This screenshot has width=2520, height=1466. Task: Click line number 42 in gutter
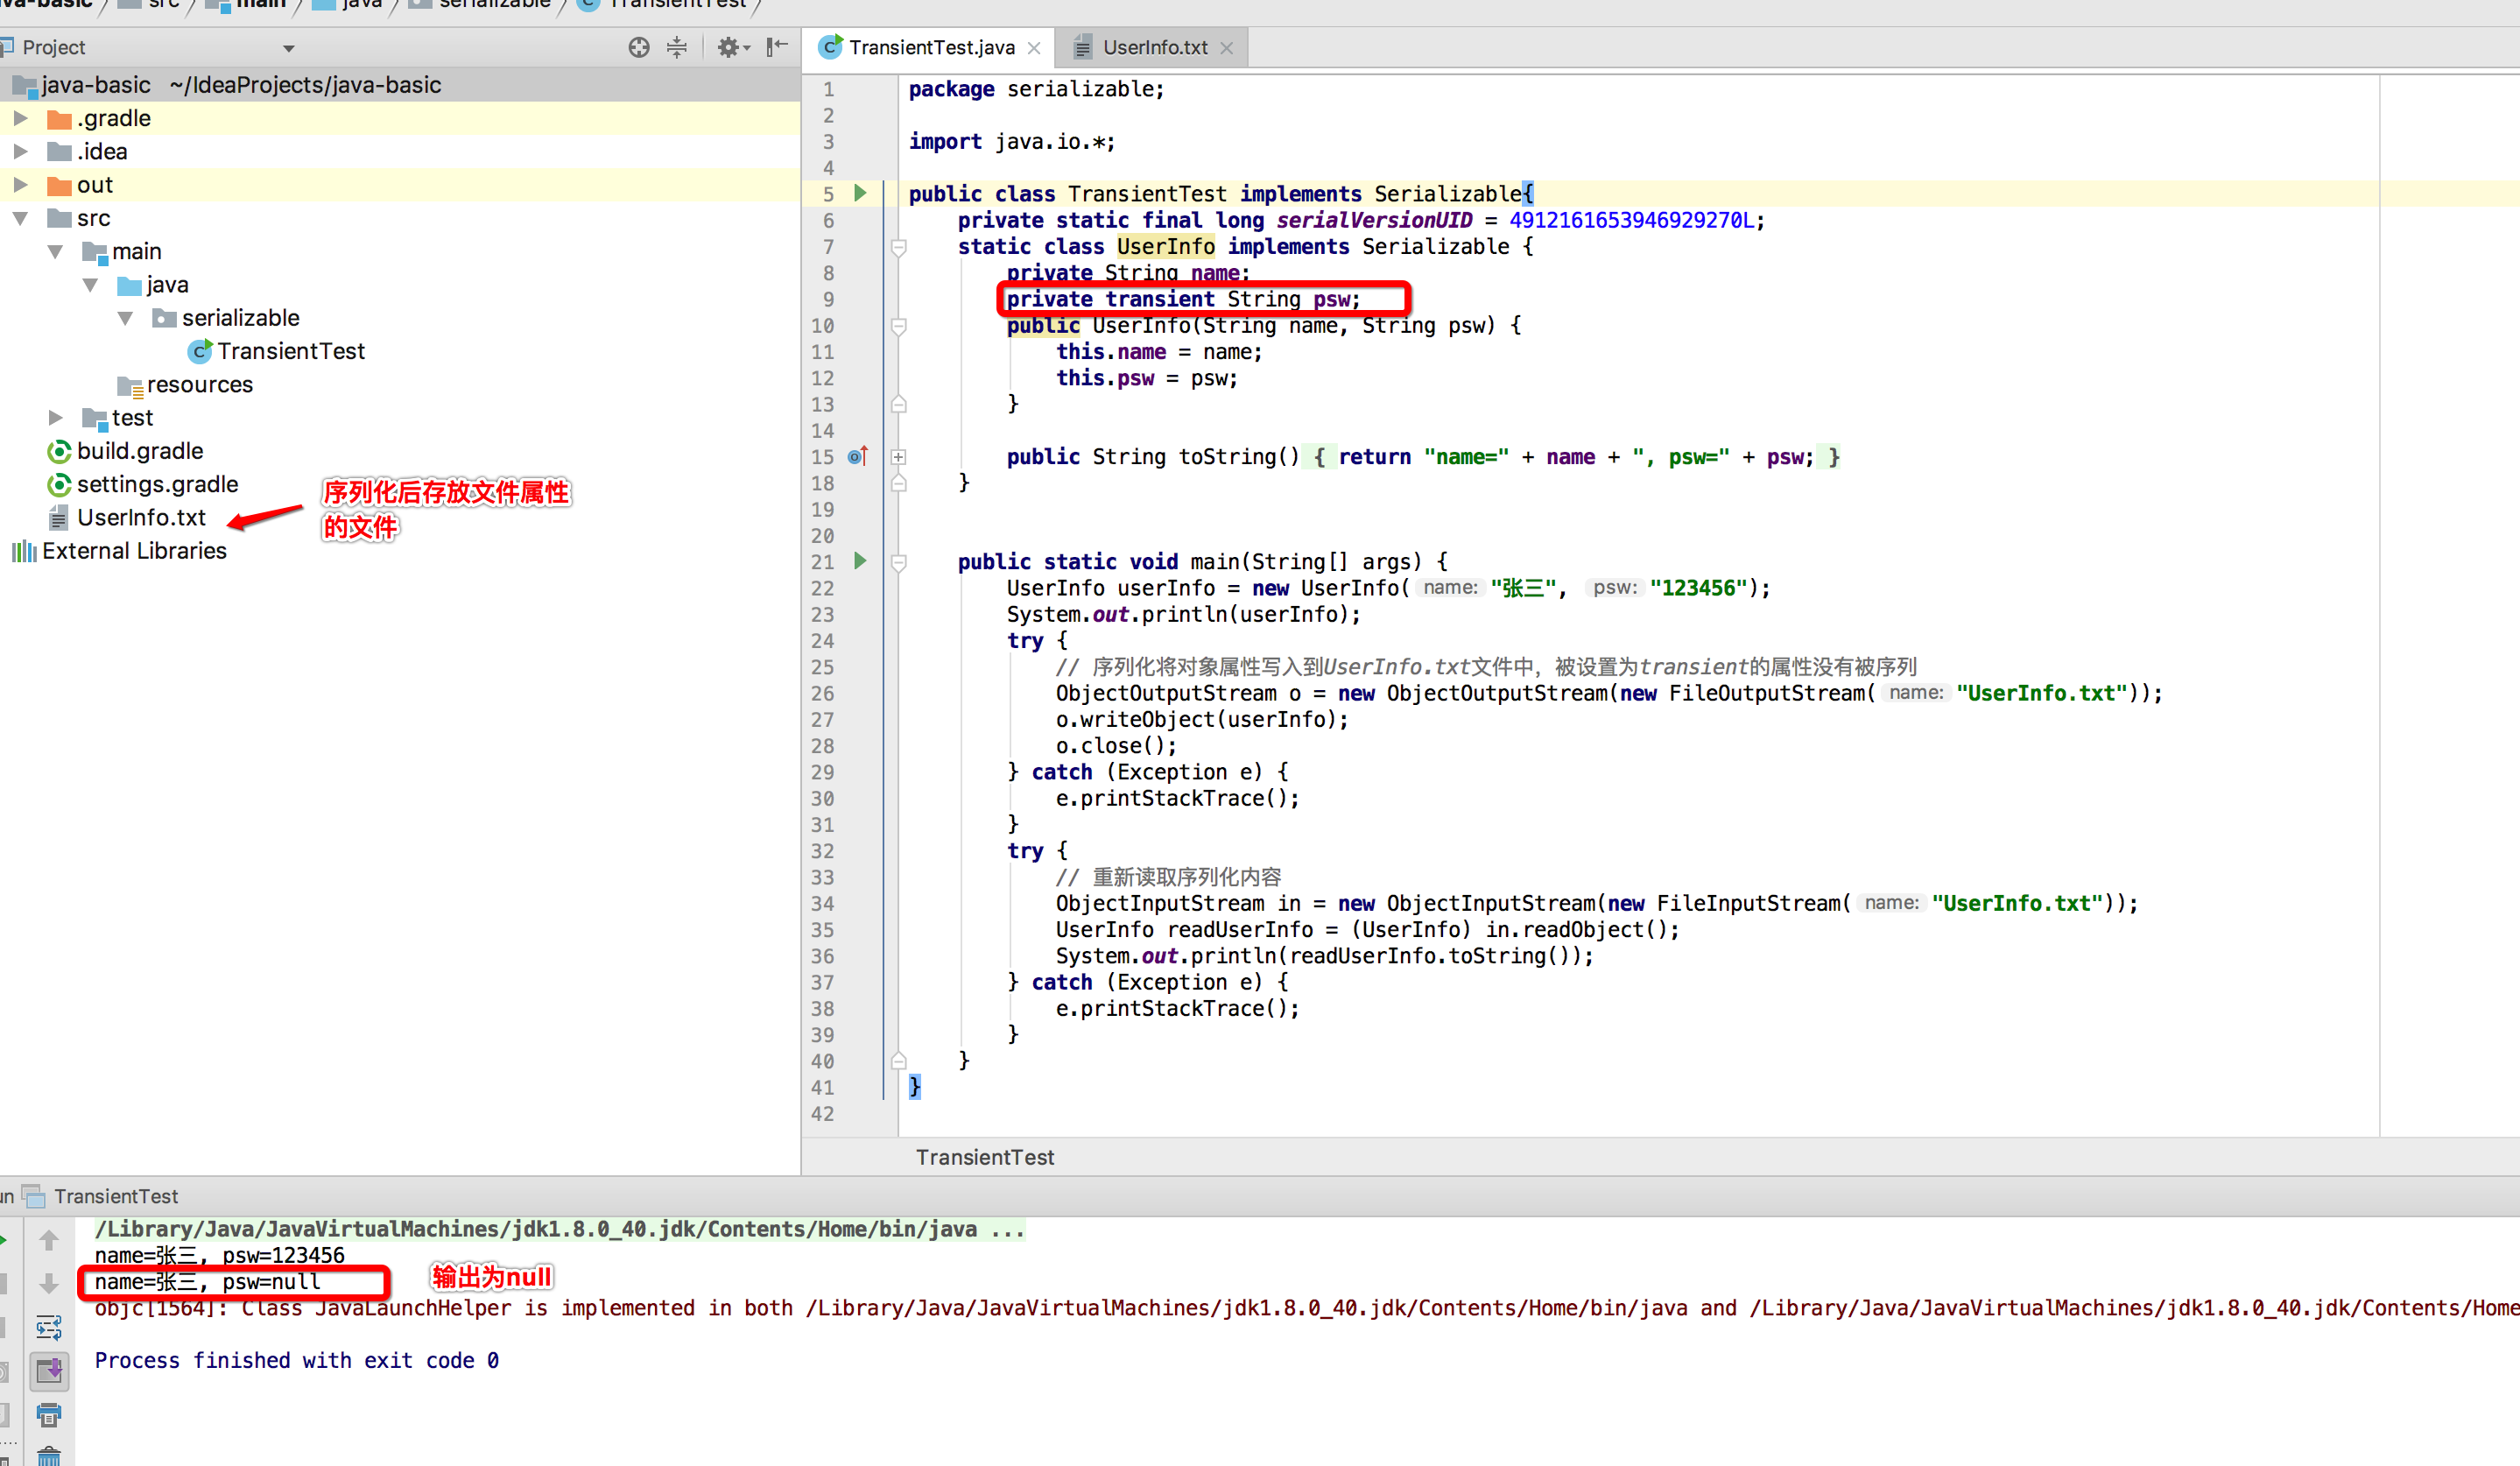(x=822, y=1113)
